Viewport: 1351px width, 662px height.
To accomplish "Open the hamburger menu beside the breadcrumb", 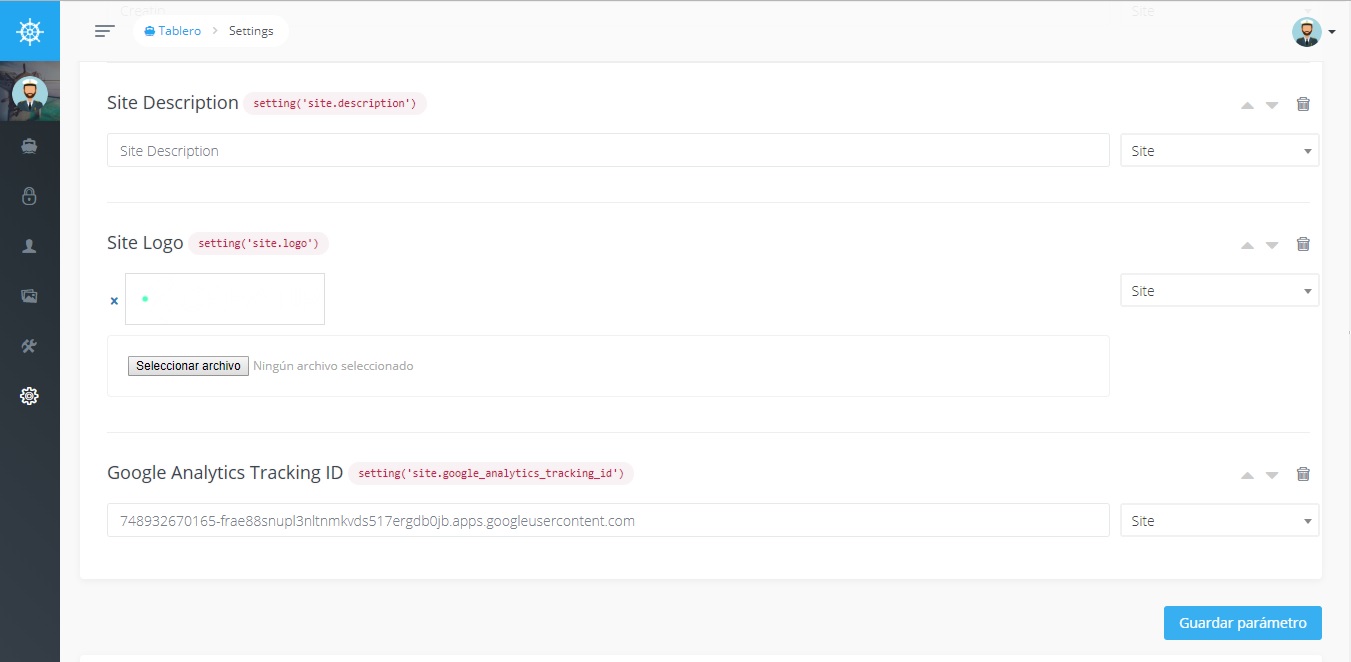I will tap(104, 30).
